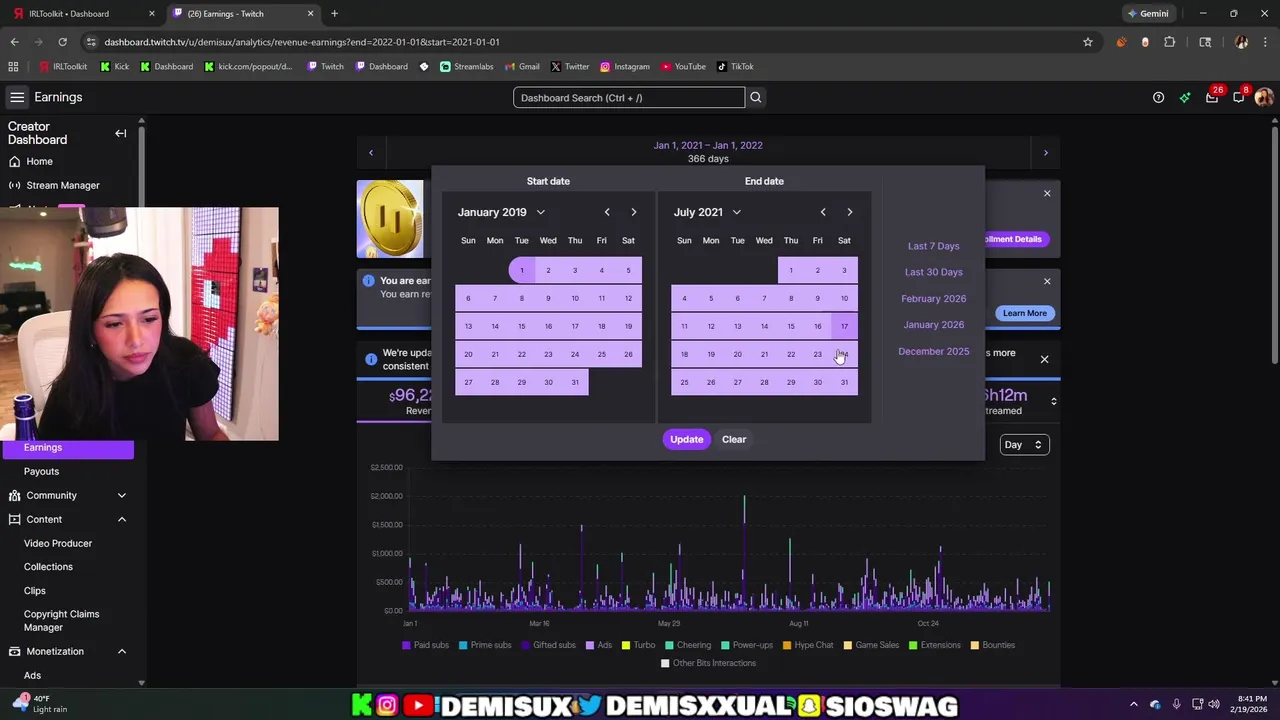The image size is (1280, 720).
Task: Open Video Producer in the sidebar
Action: pyautogui.click(x=58, y=543)
